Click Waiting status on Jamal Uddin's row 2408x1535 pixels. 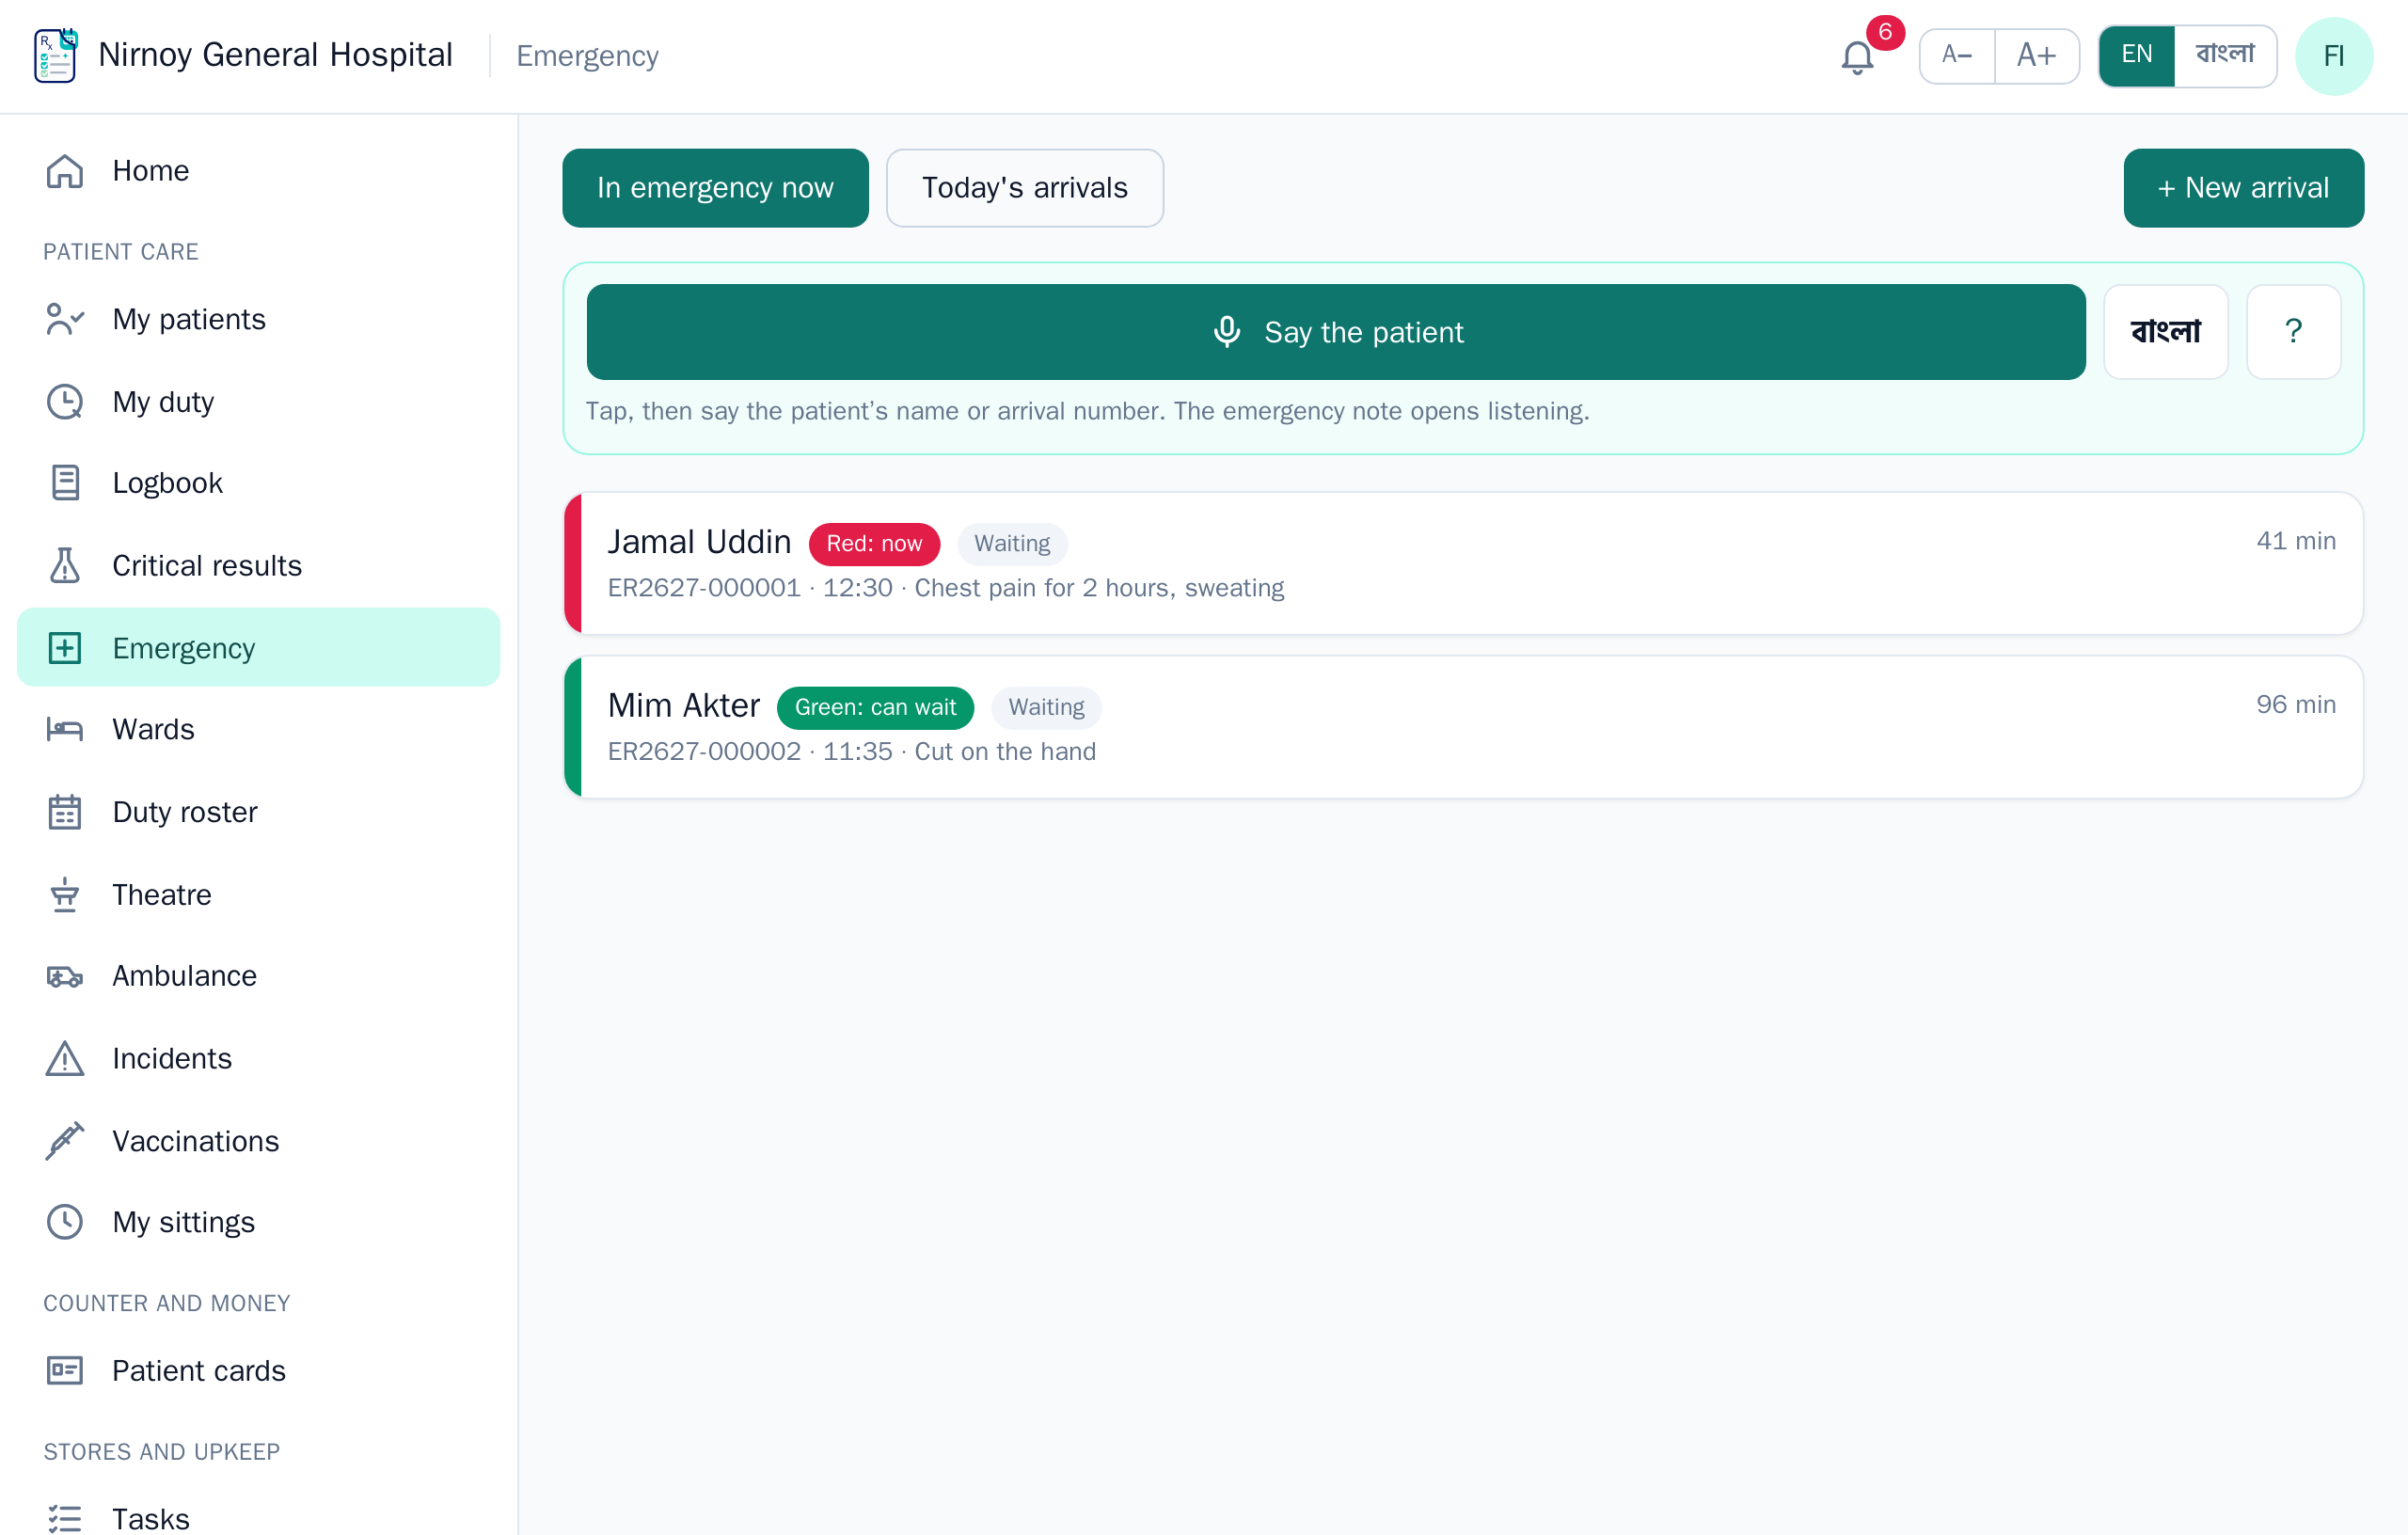(x=1012, y=544)
